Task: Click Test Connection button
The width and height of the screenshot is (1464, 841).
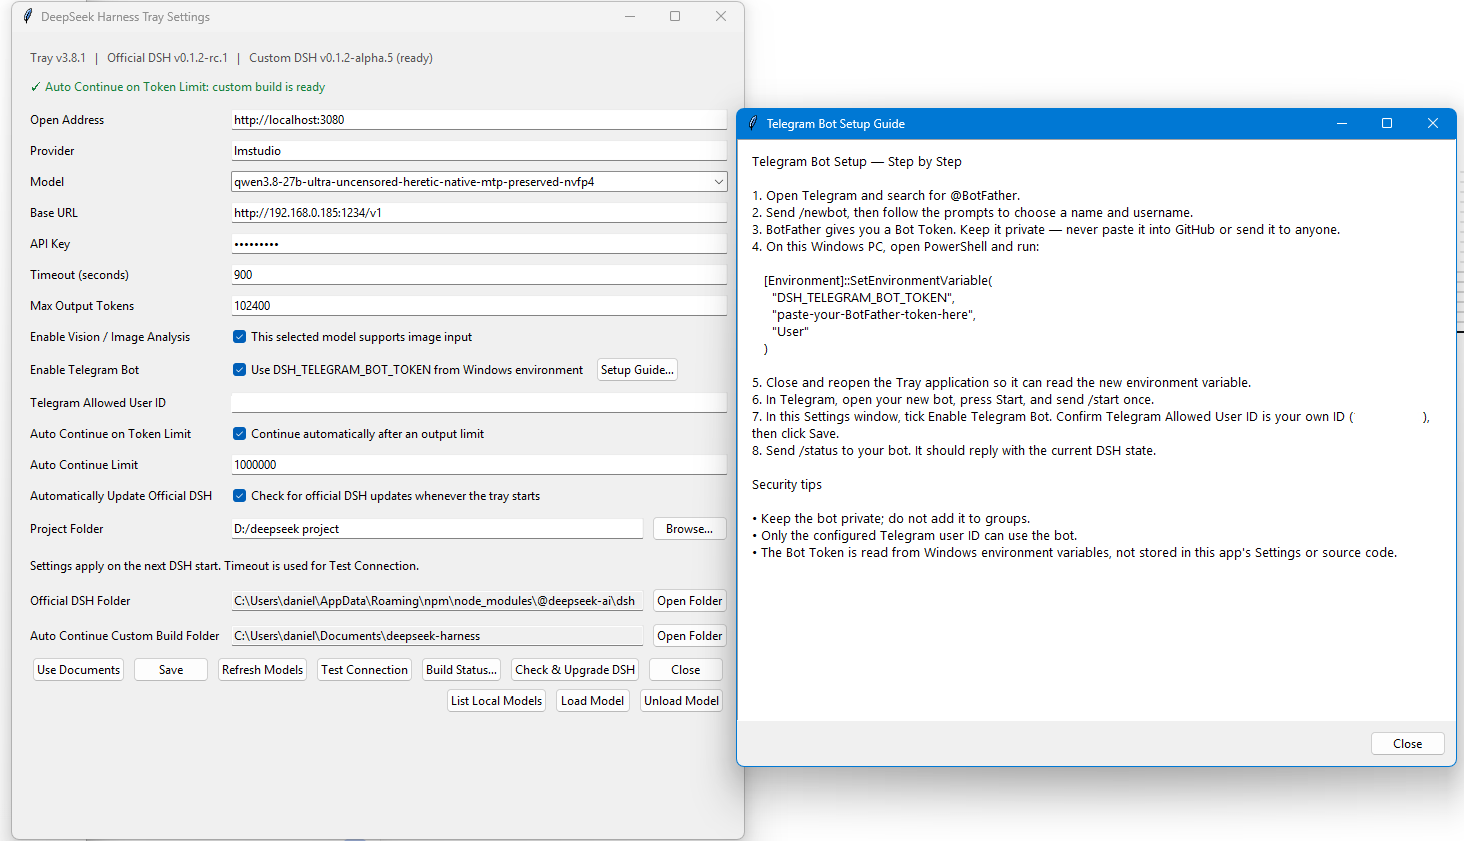Action: pos(364,670)
